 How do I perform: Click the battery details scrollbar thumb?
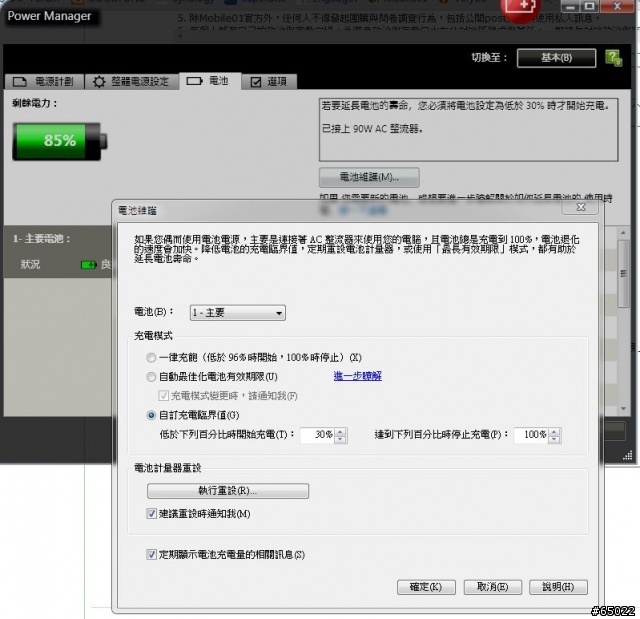coord(623,273)
